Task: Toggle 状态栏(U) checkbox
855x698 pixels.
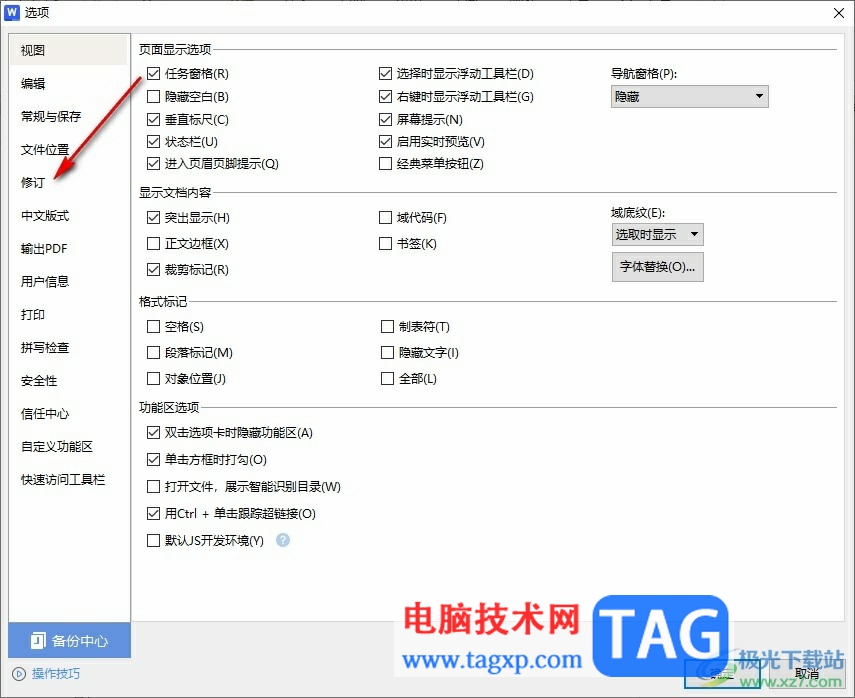Action: click(153, 142)
